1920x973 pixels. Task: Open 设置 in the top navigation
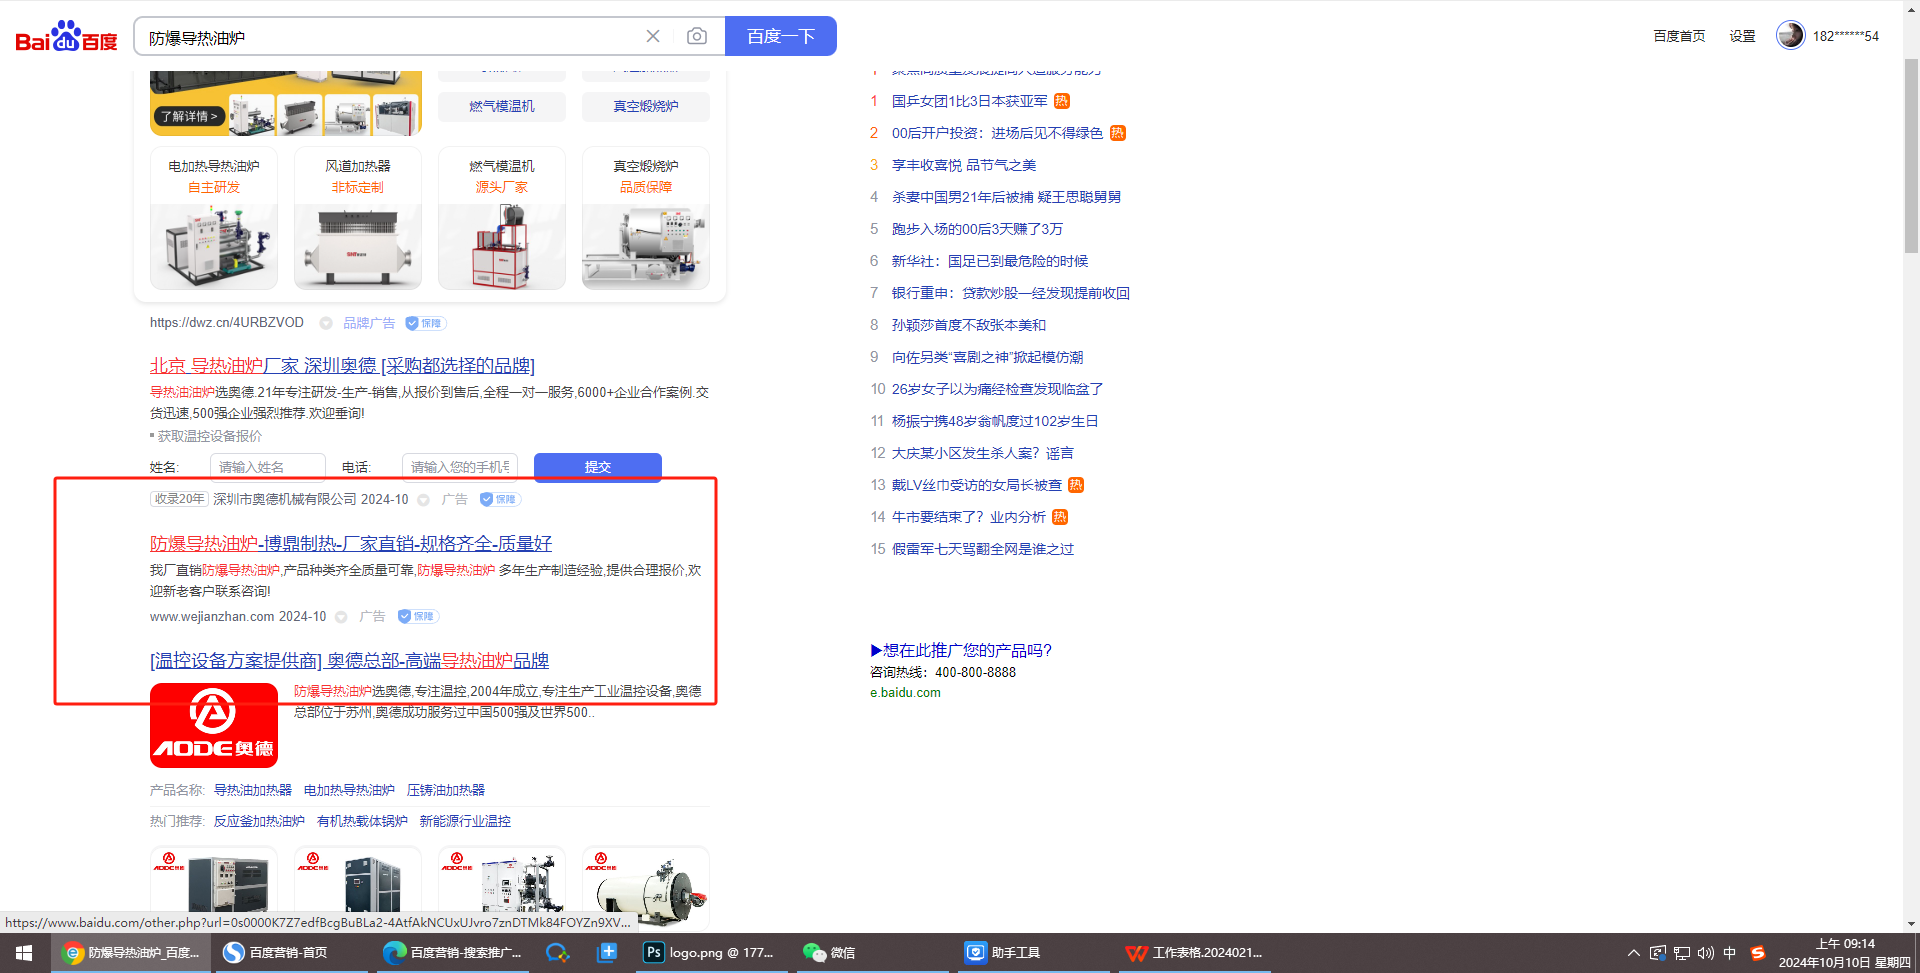(1742, 36)
